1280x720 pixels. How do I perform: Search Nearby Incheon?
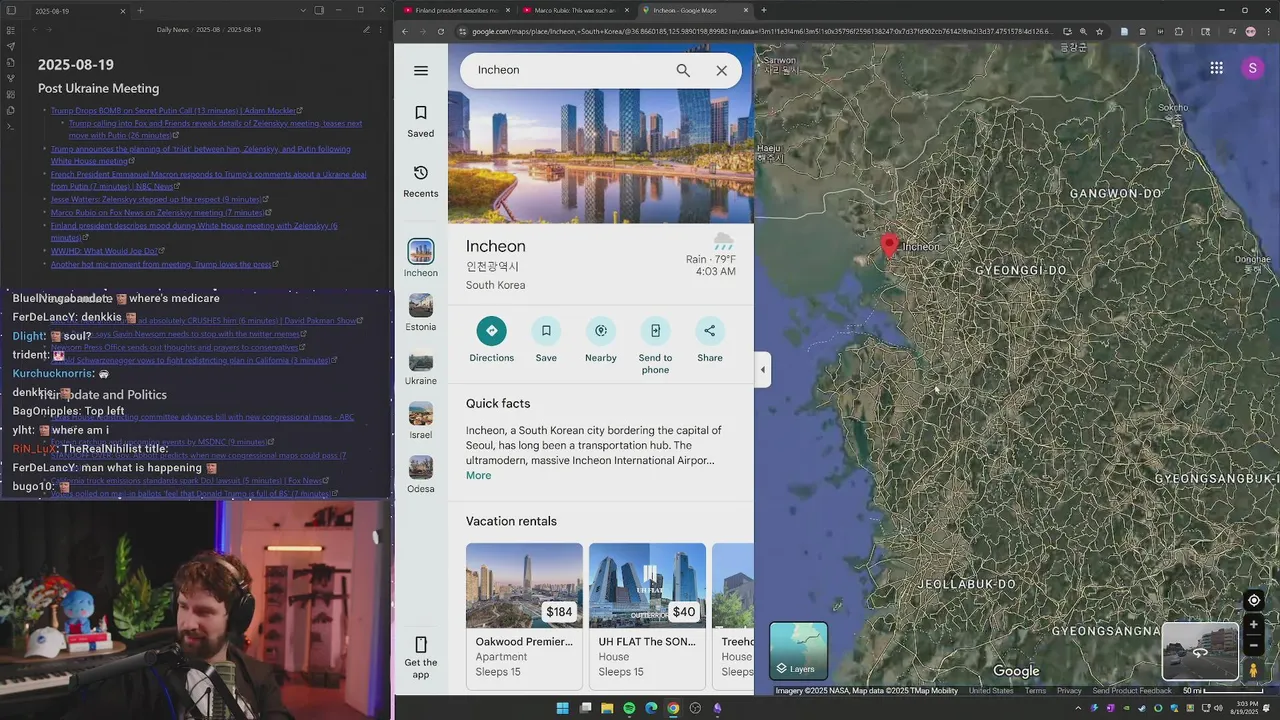point(601,340)
